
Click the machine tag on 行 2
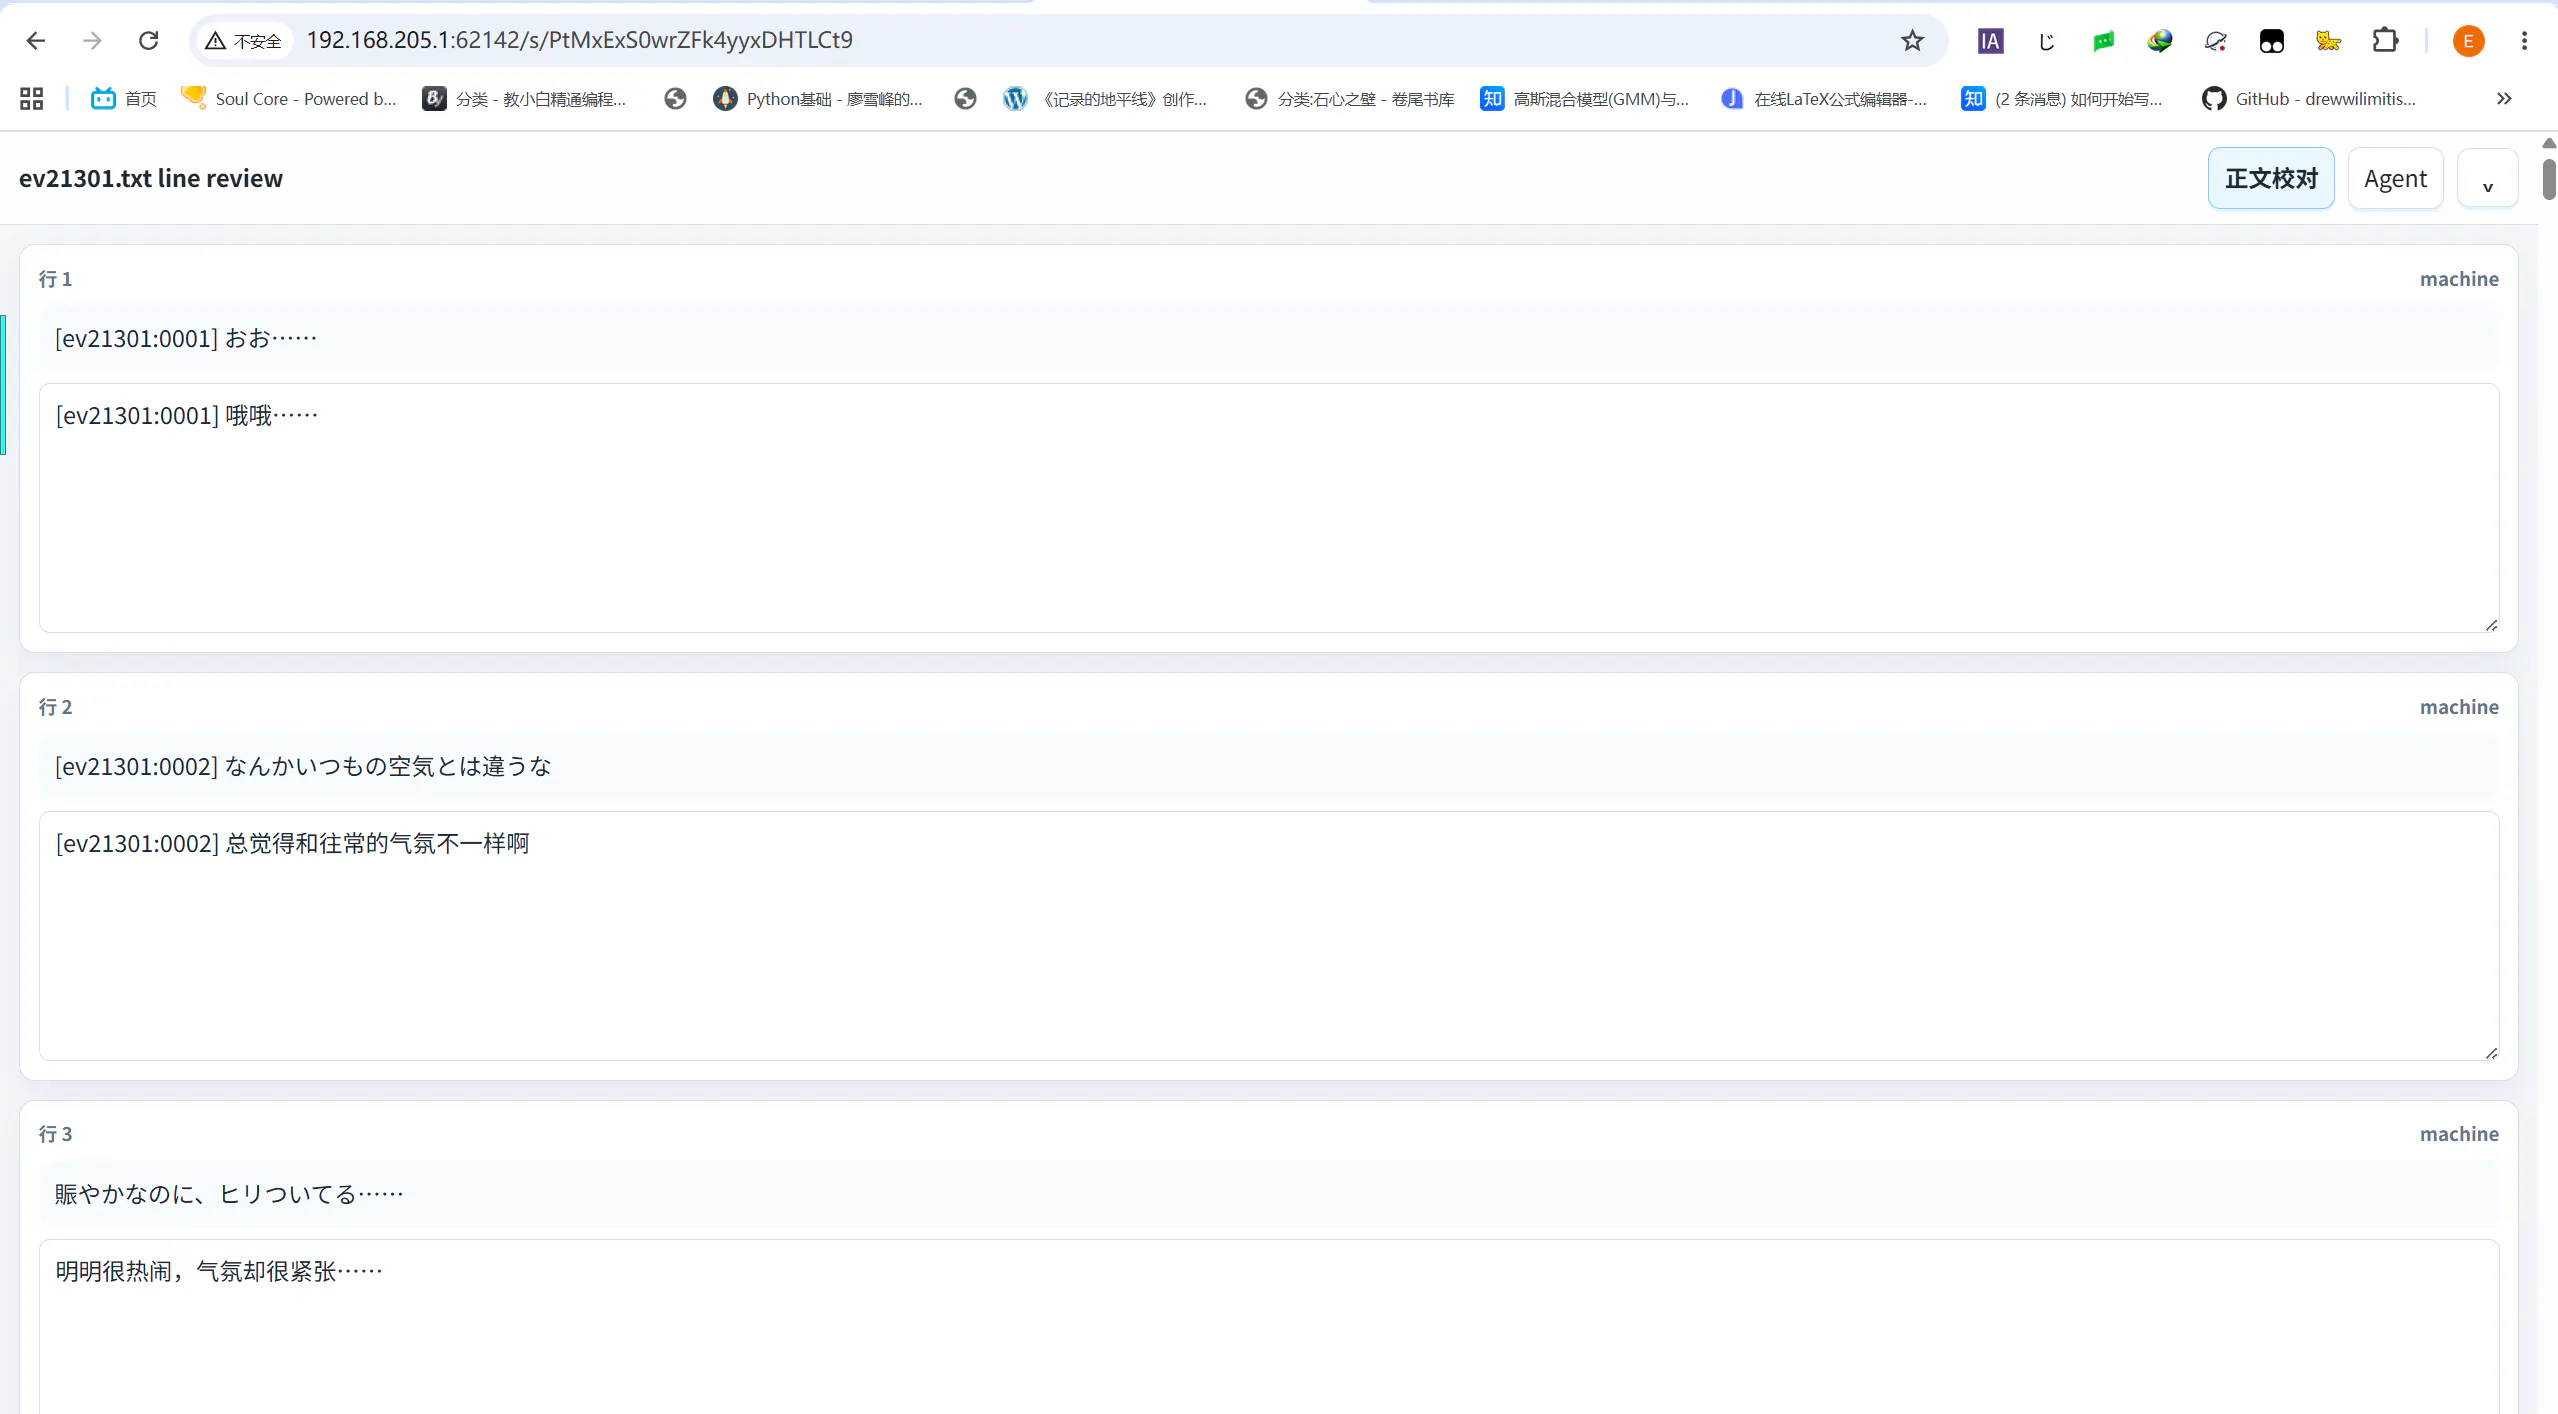2459,707
